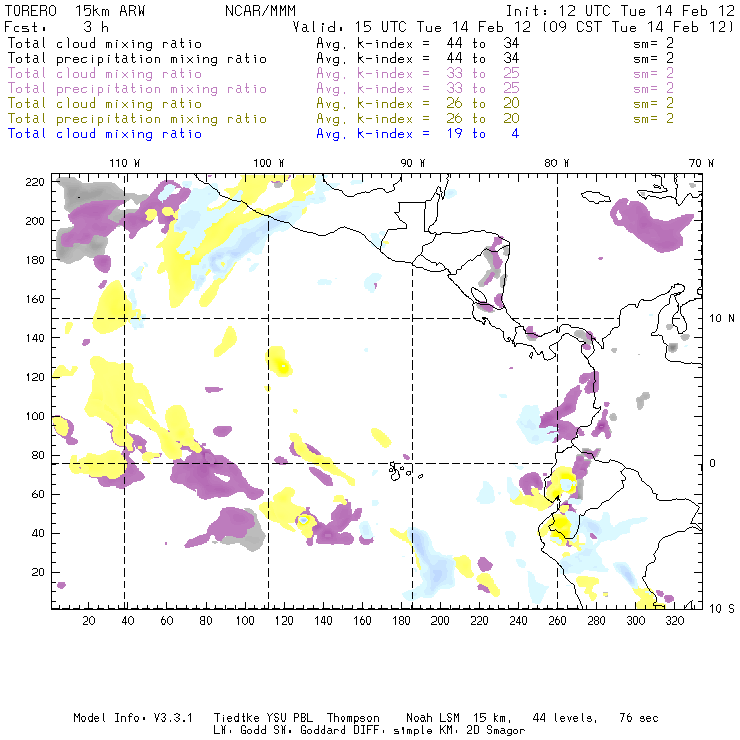Click olive "Total precipitation mixing ratio" legend entry
The image size is (740, 740).
(x=137, y=119)
